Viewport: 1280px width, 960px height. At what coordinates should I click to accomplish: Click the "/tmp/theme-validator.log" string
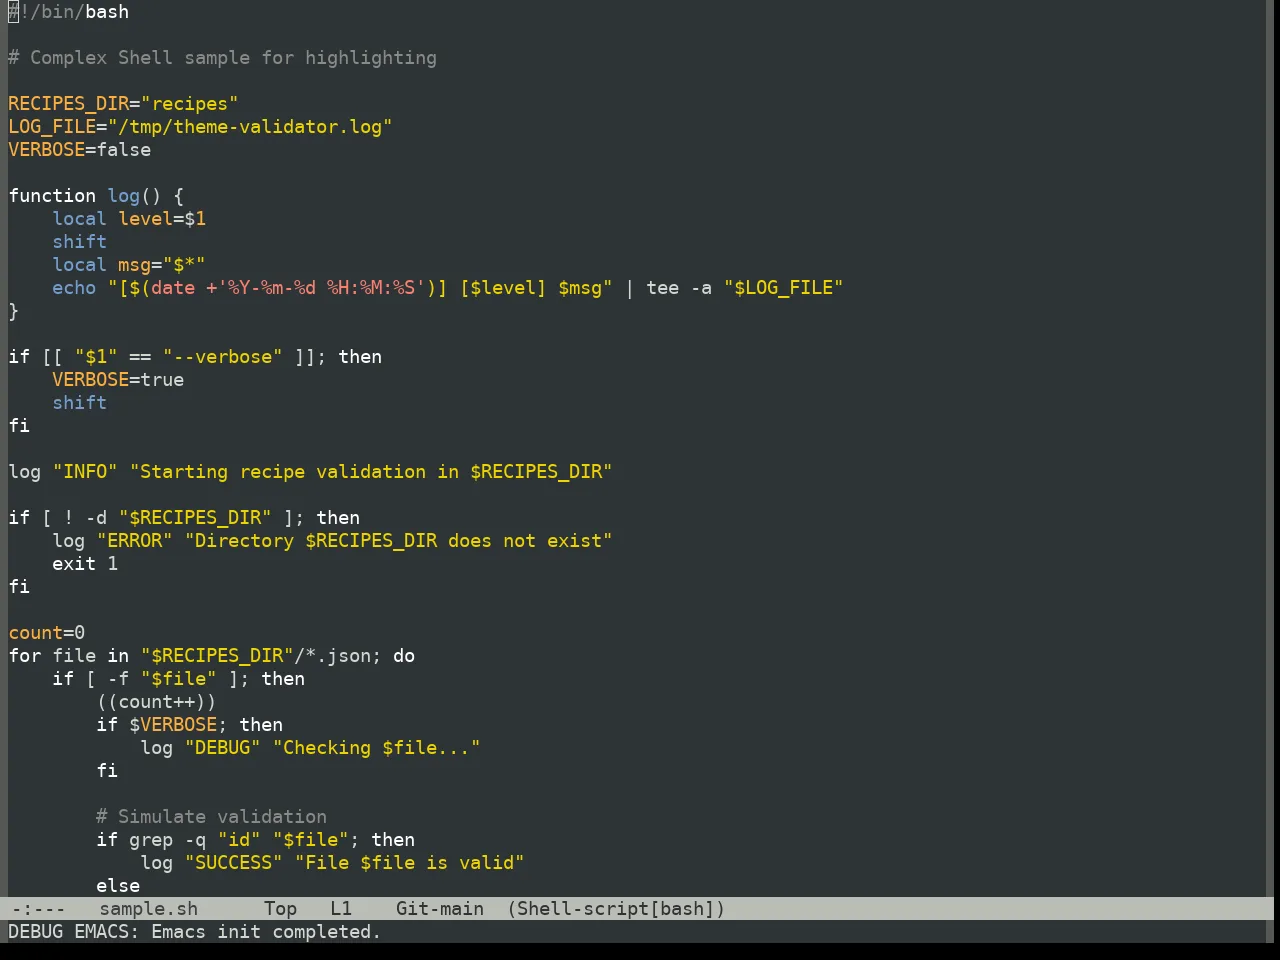point(250,127)
